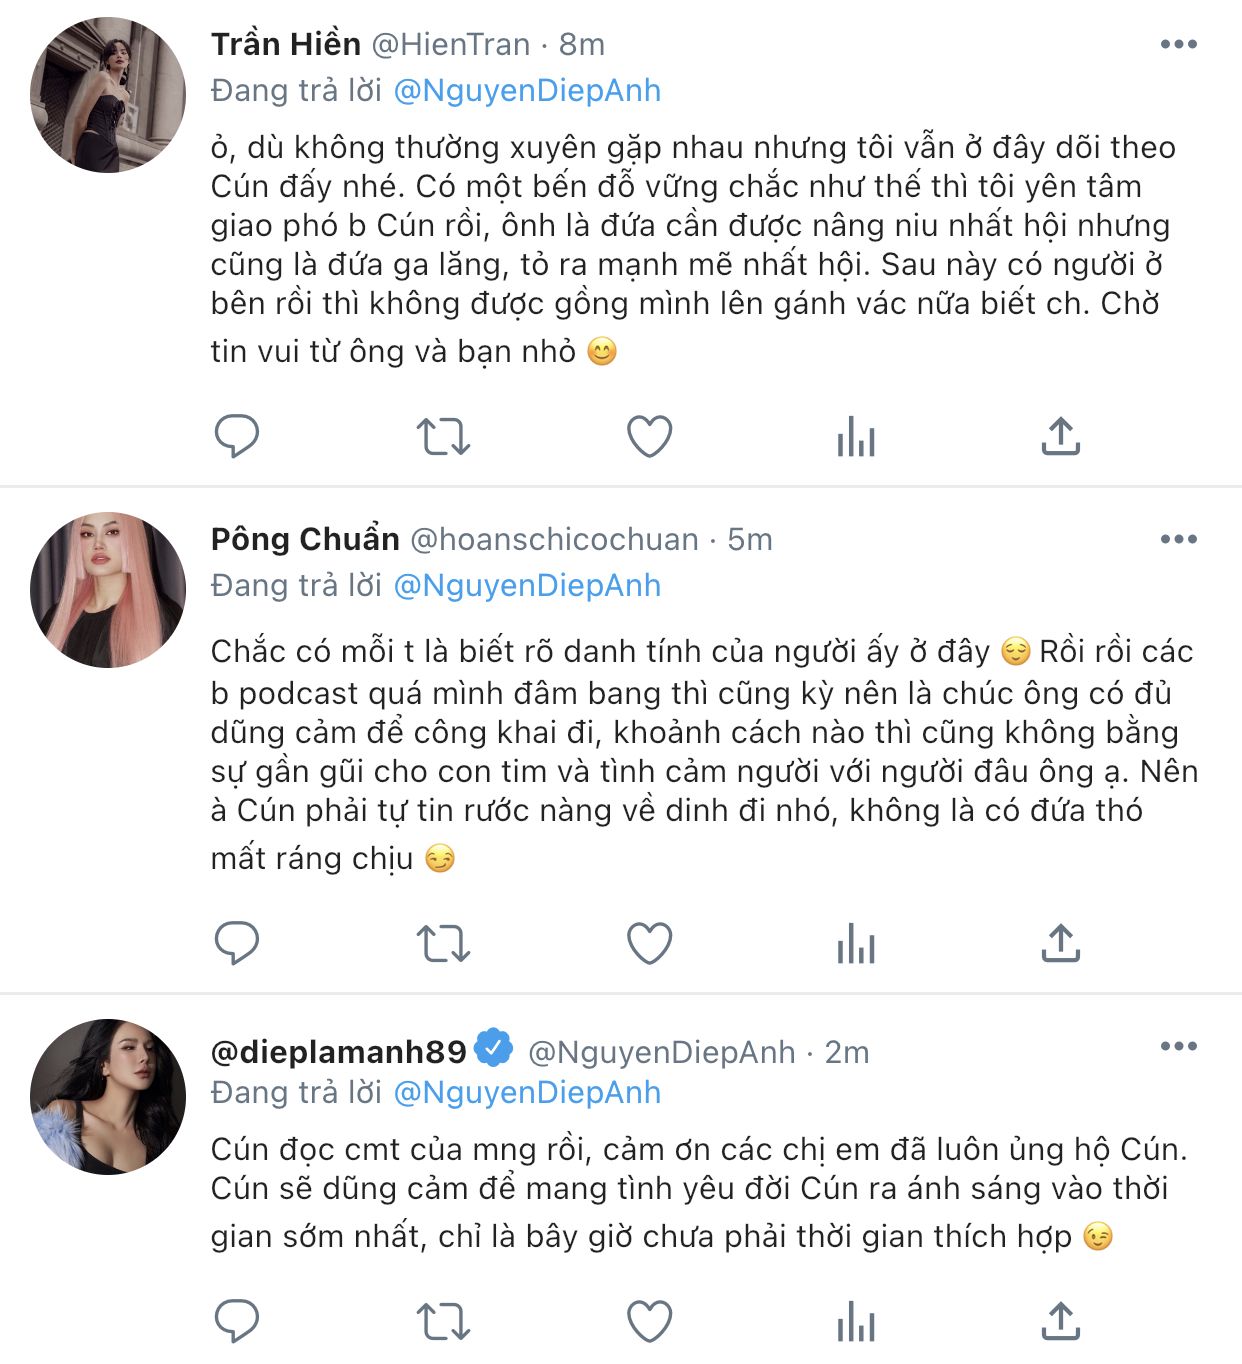Reply to the @dieplamanh89 tweet
The width and height of the screenshot is (1242, 1364).
pos(237,1322)
